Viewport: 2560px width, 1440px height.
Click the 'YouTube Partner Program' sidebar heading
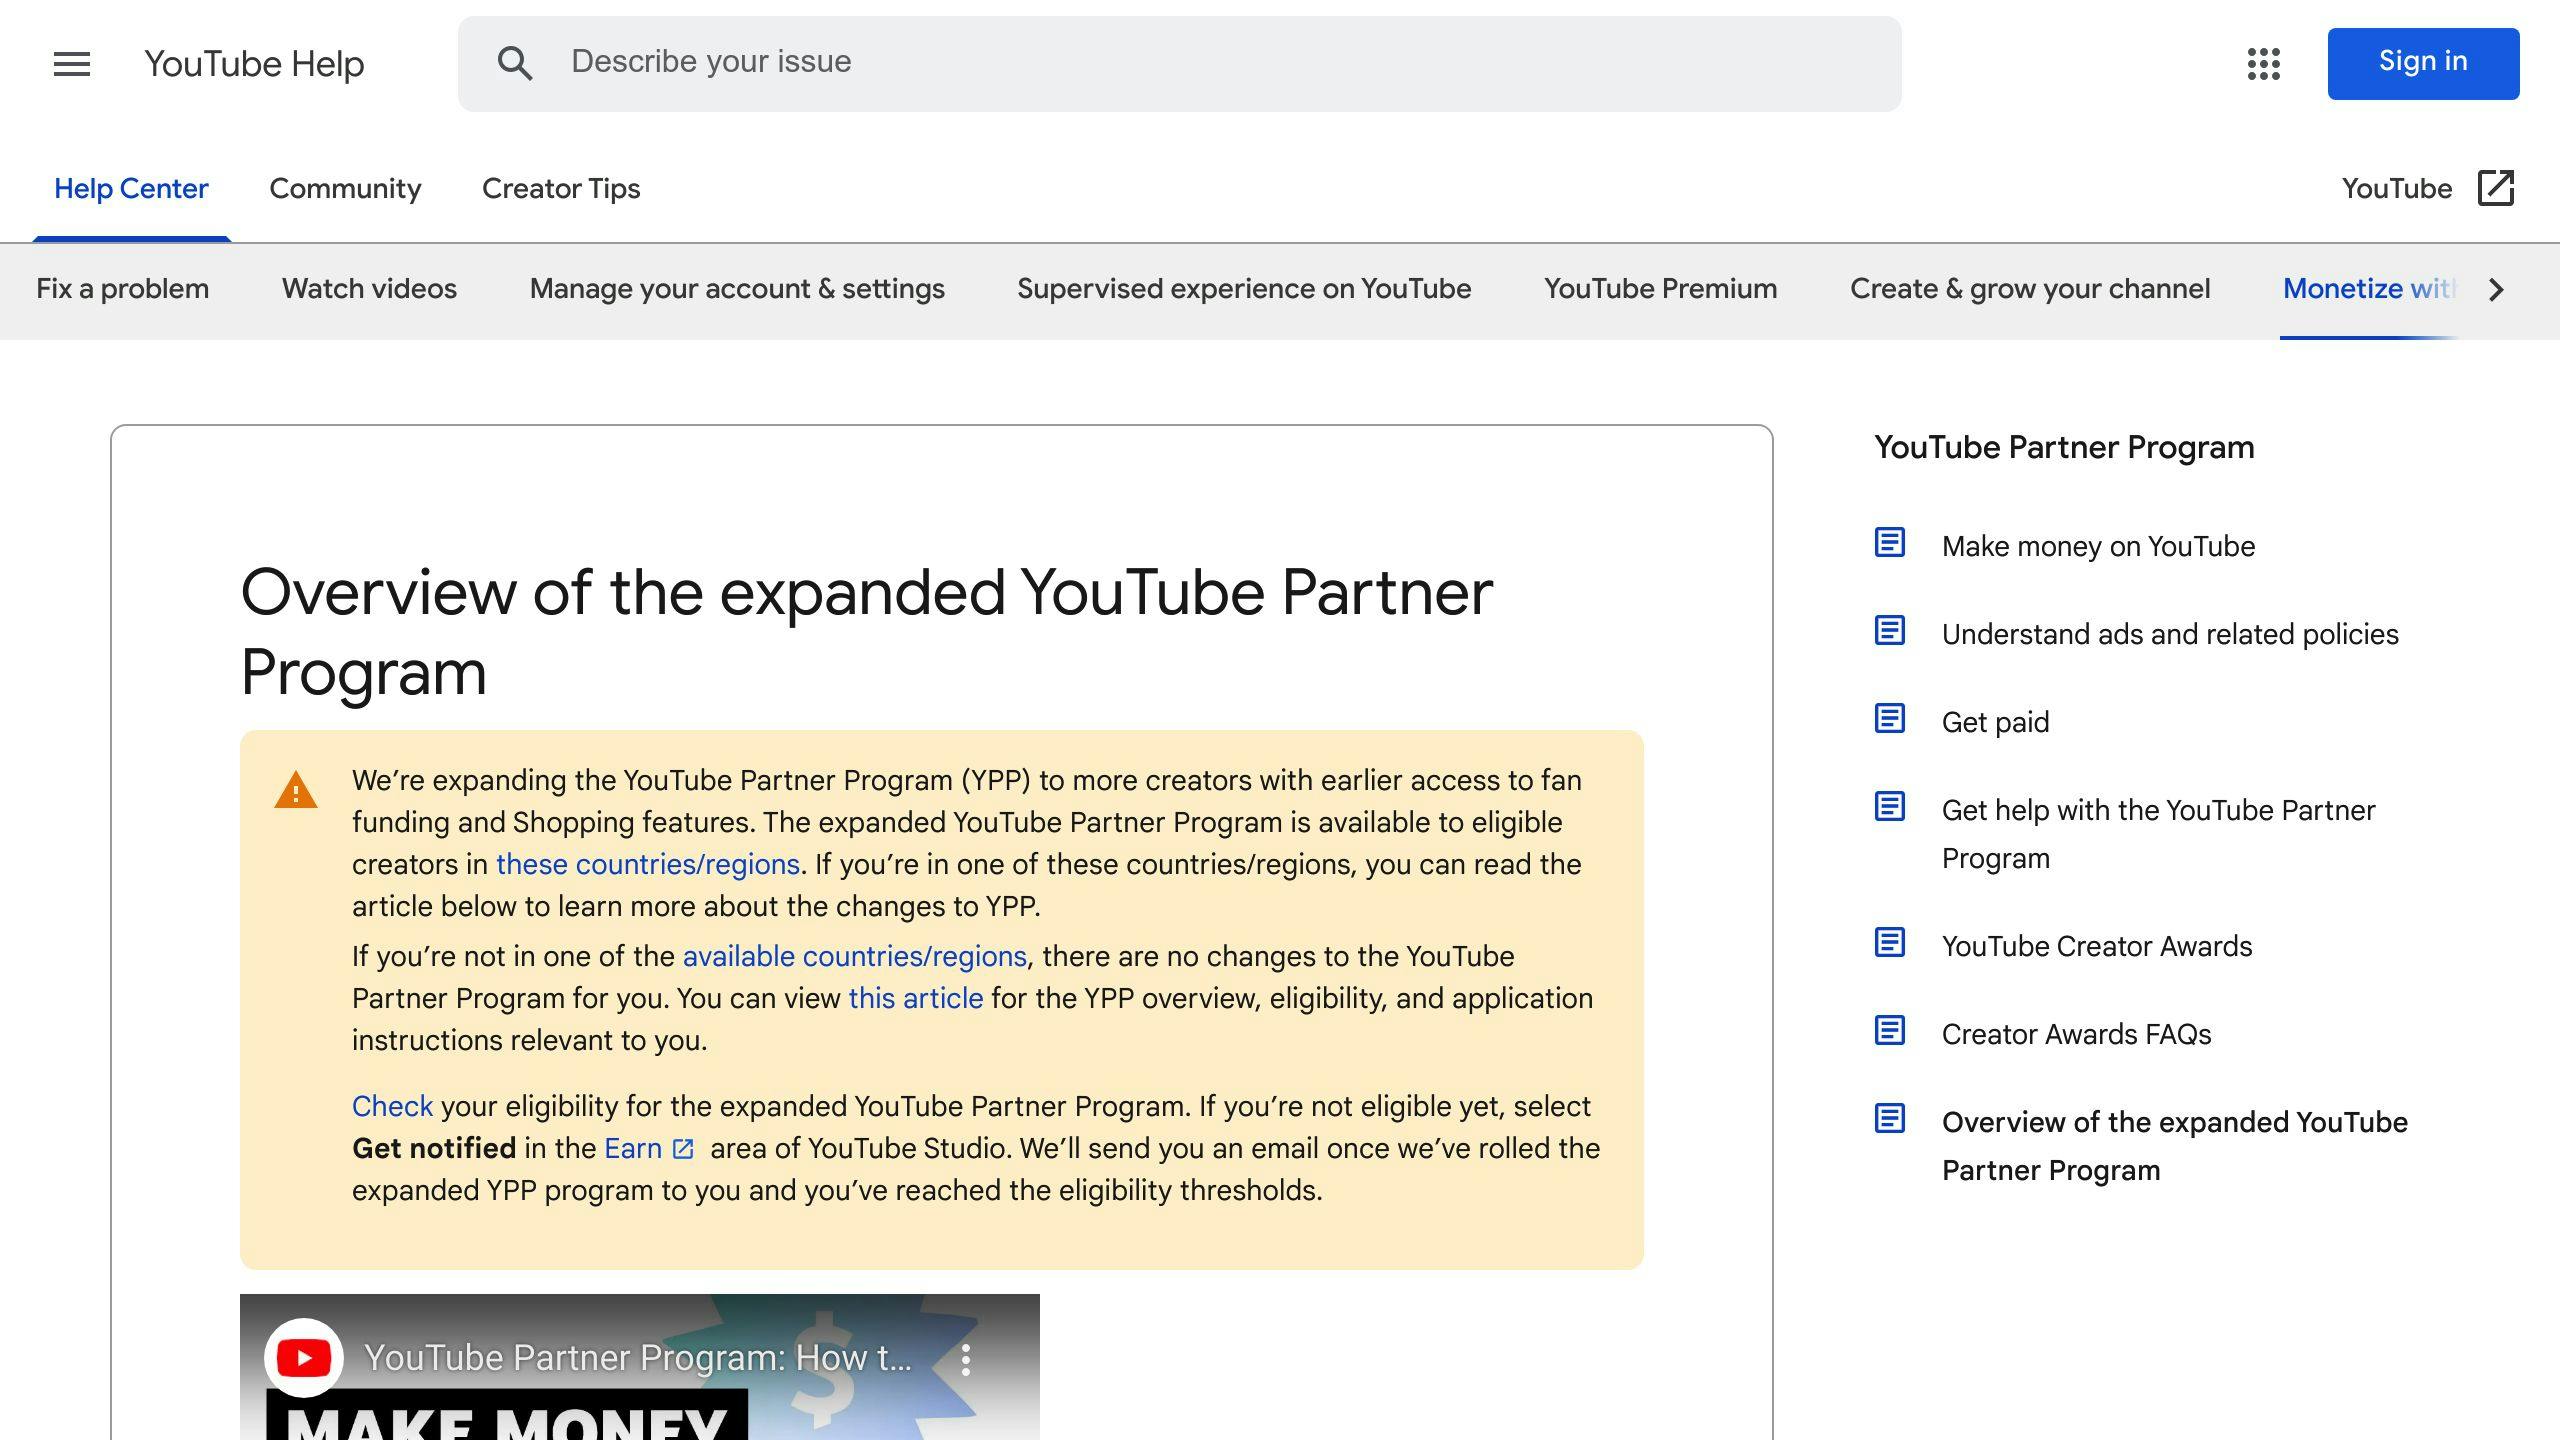[x=2064, y=447]
